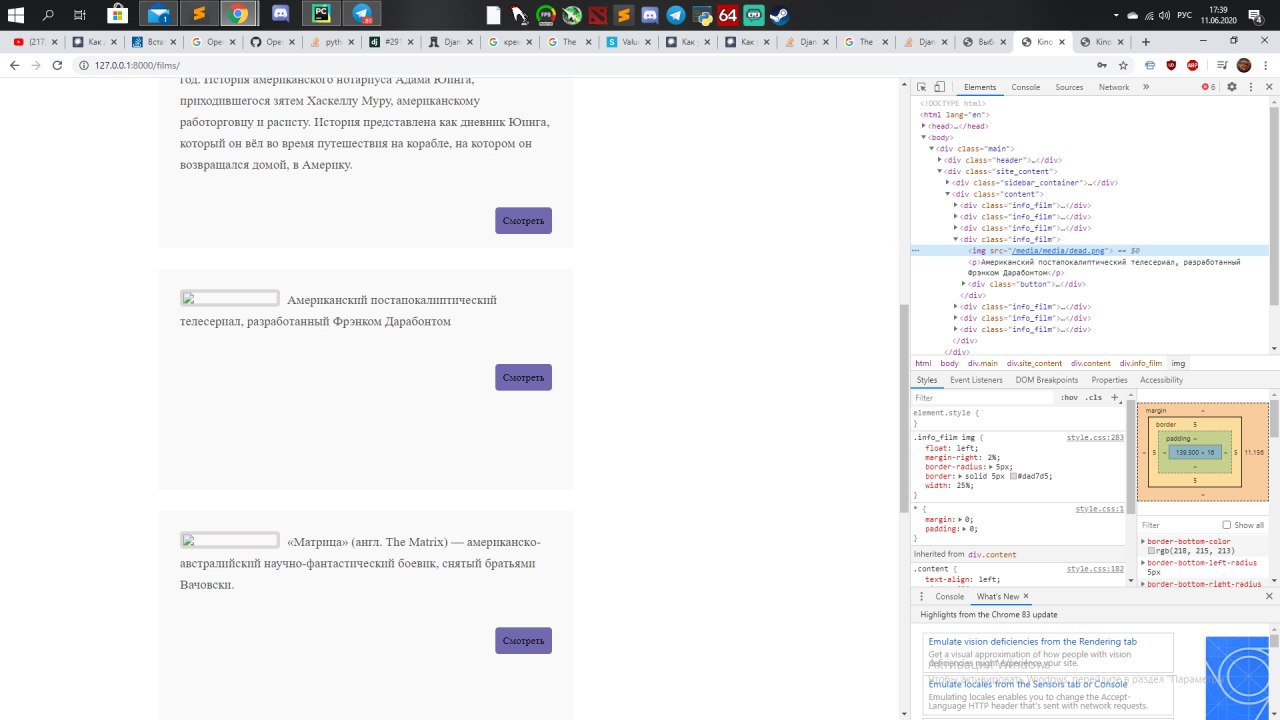Open Discord from the taskbar
The width and height of the screenshot is (1280, 720).
281,14
